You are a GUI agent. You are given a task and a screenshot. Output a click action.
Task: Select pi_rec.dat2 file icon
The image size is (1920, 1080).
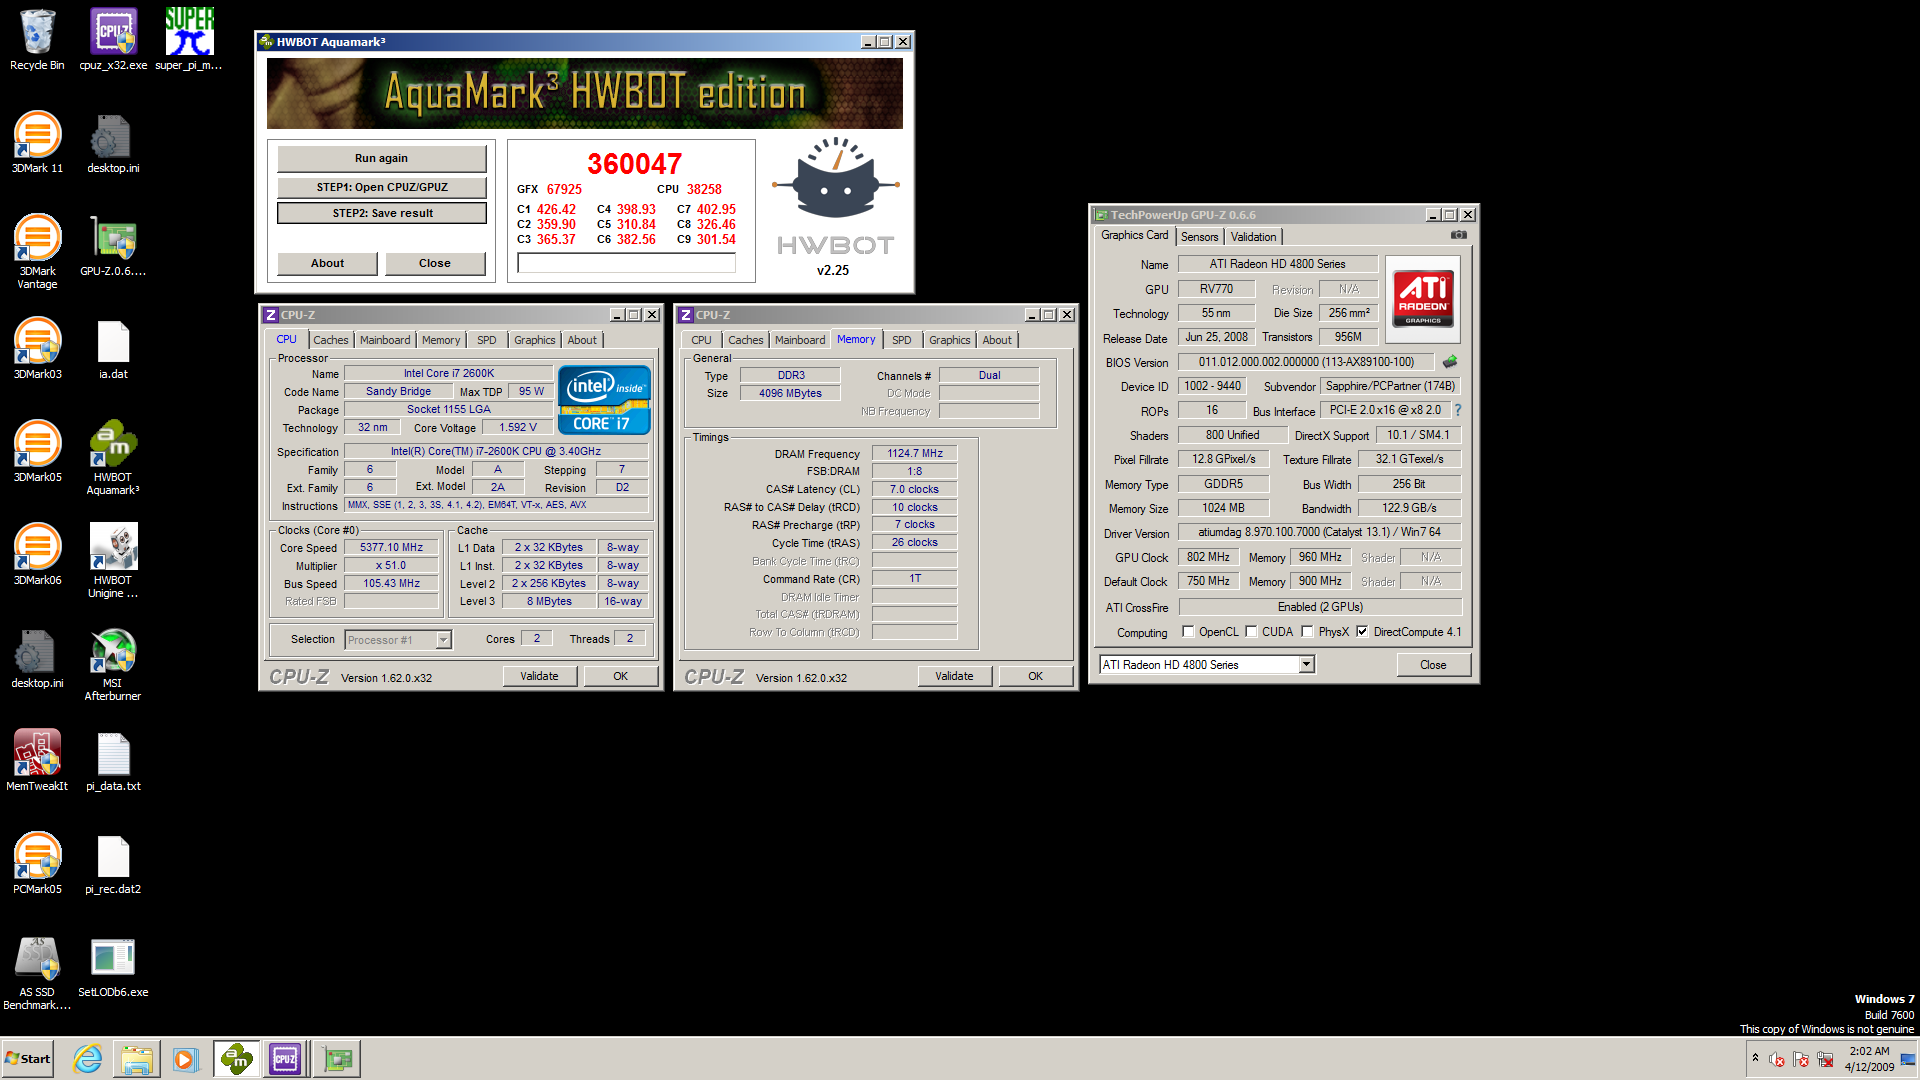pyautogui.click(x=113, y=864)
